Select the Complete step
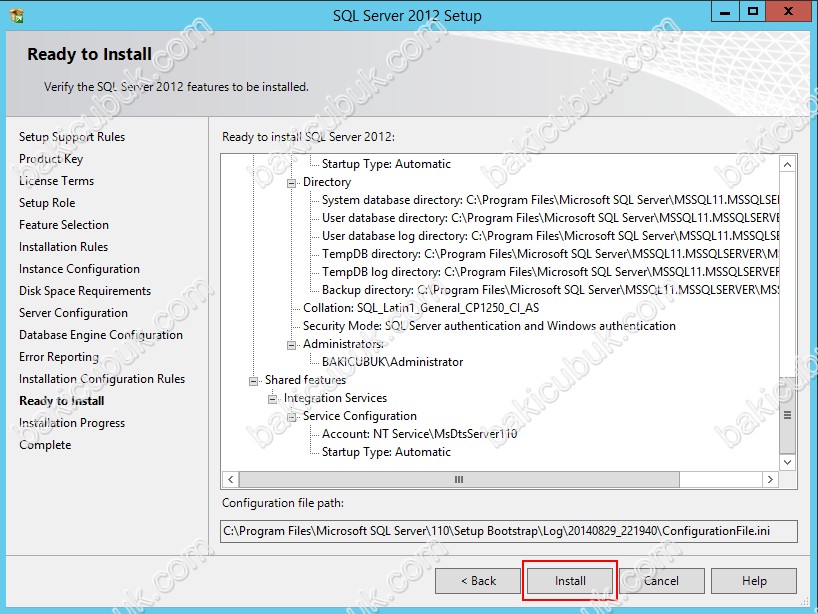 coord(45,445)
